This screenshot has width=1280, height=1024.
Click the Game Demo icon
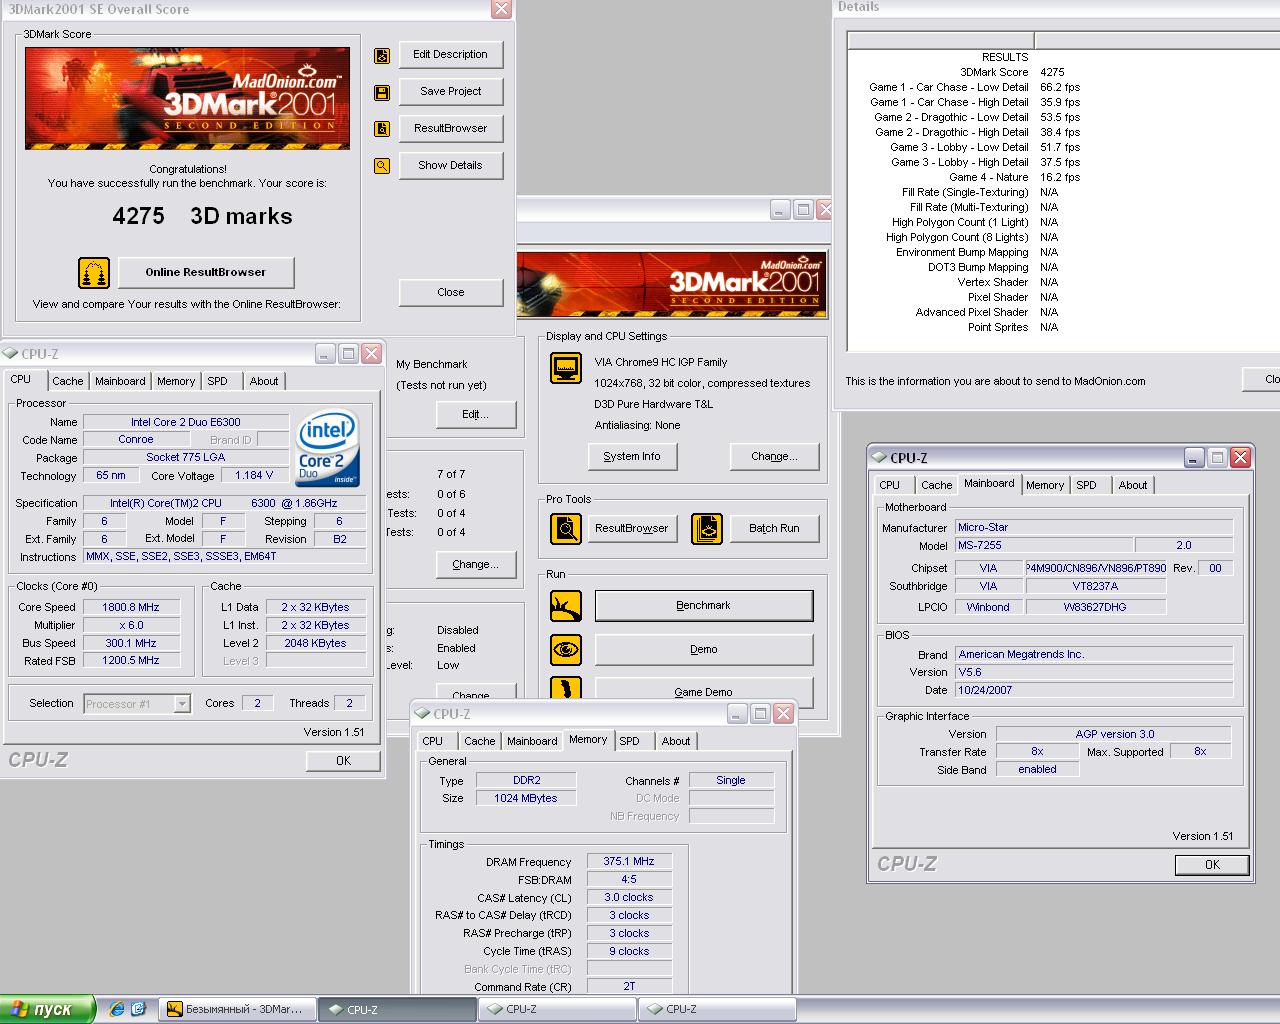coord(566,689)
